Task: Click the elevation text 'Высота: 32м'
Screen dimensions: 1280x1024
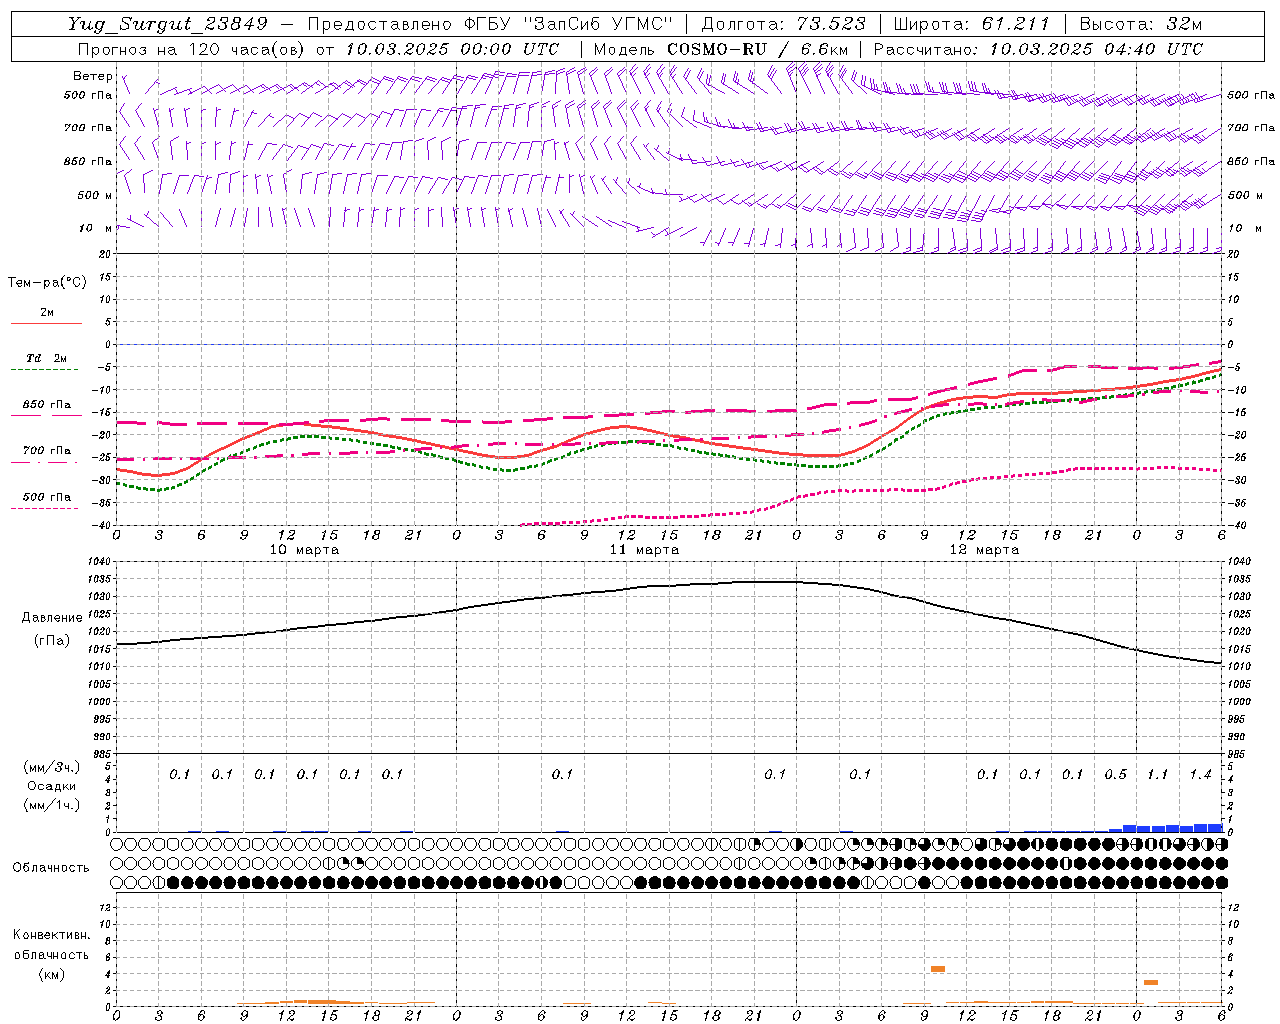Action: [x=1141, y=24]
